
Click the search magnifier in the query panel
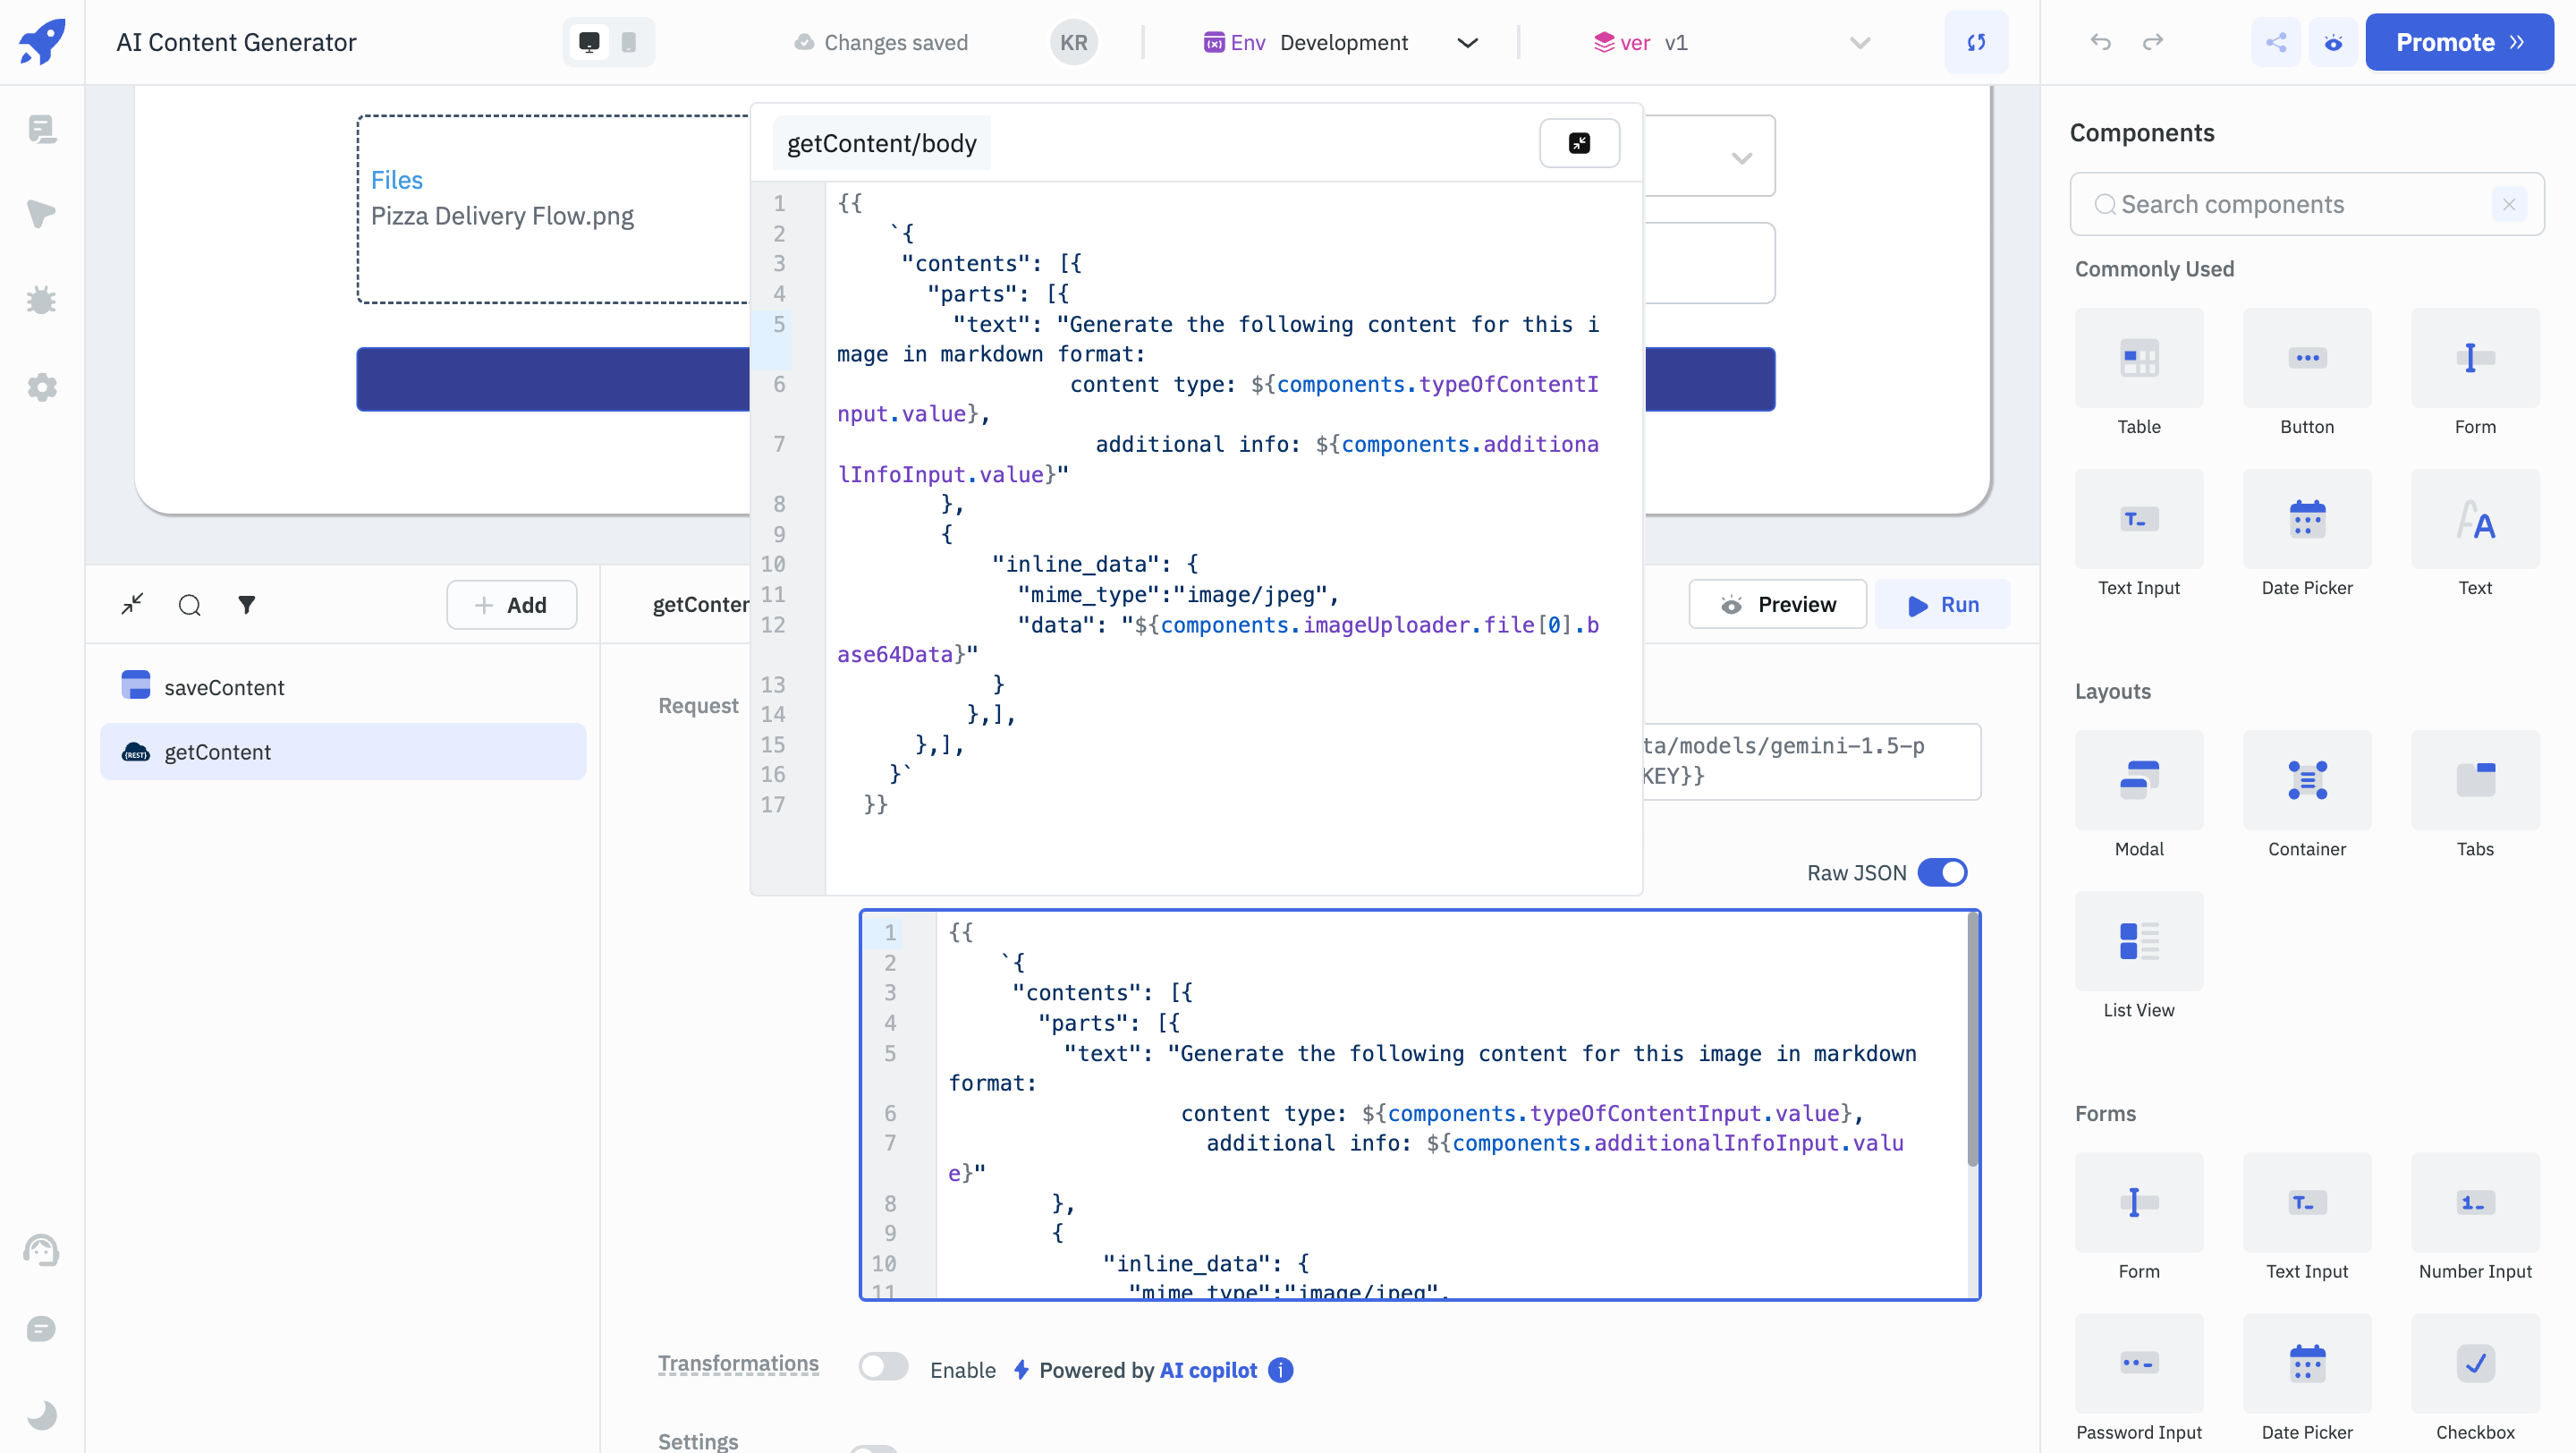[x=190, y=604]
